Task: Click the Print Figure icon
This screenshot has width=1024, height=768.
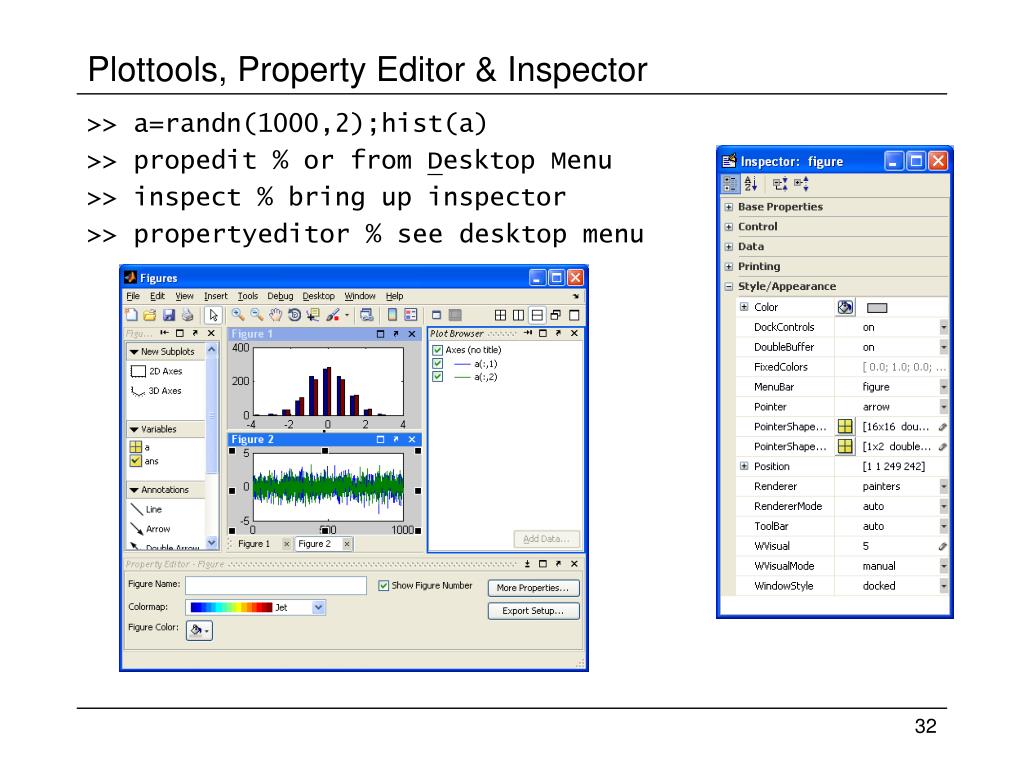Action: 187,315
